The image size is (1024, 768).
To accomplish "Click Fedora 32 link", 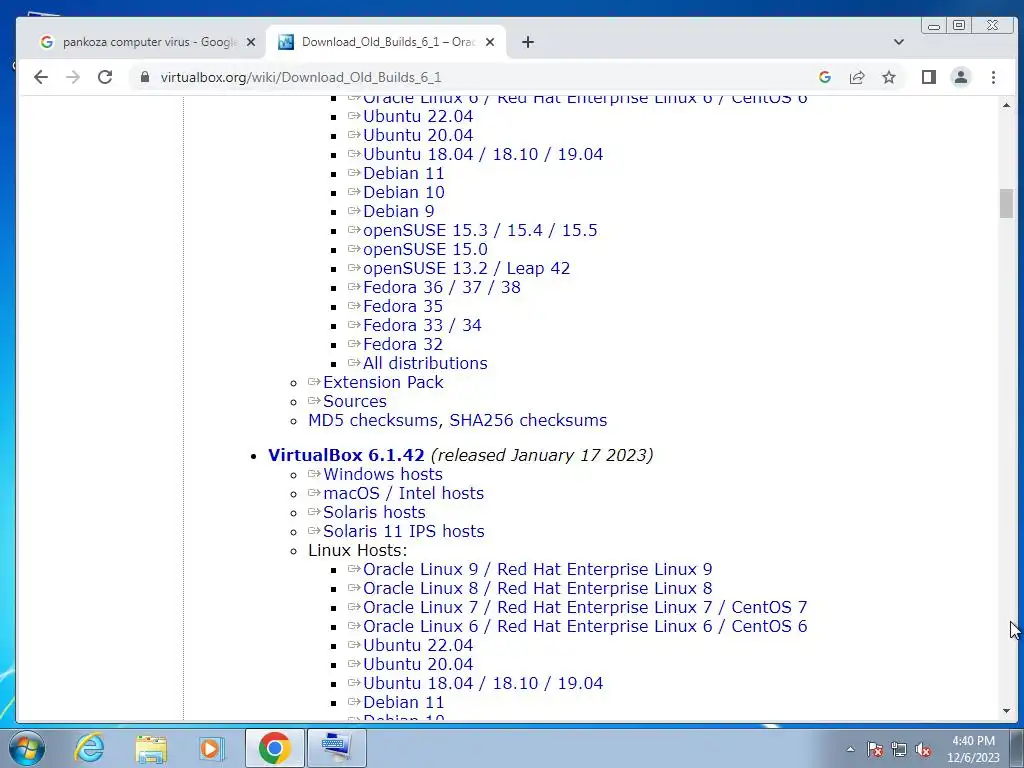I will [x=403, y=344].
